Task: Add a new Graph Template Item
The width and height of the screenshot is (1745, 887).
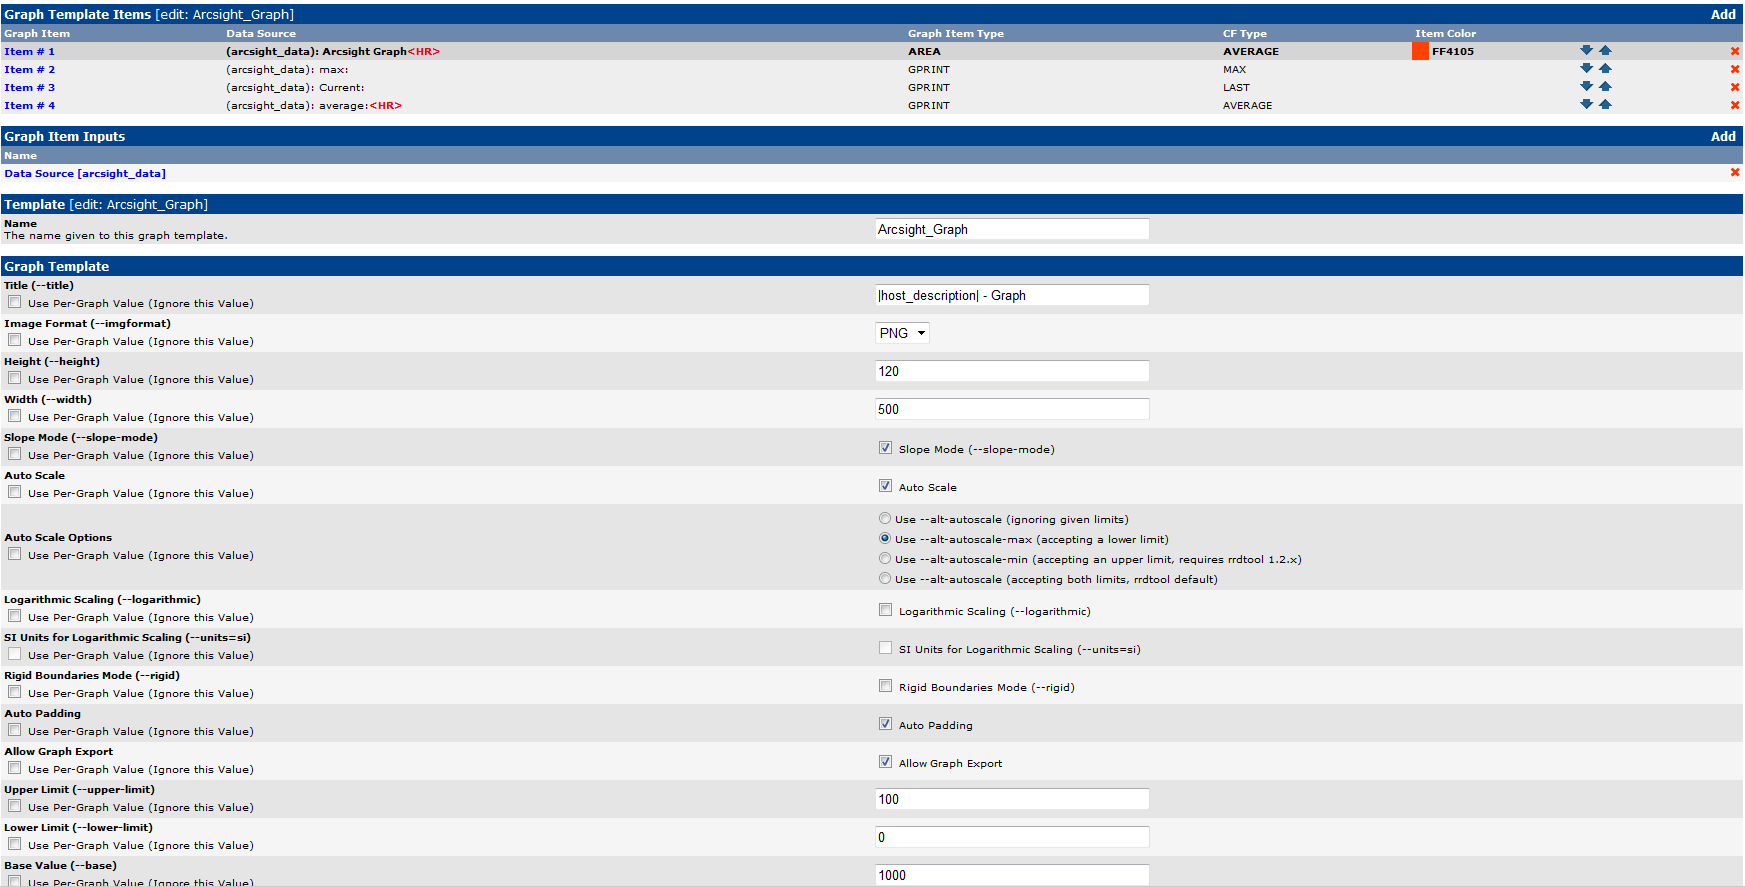Action: point(1723,14)
